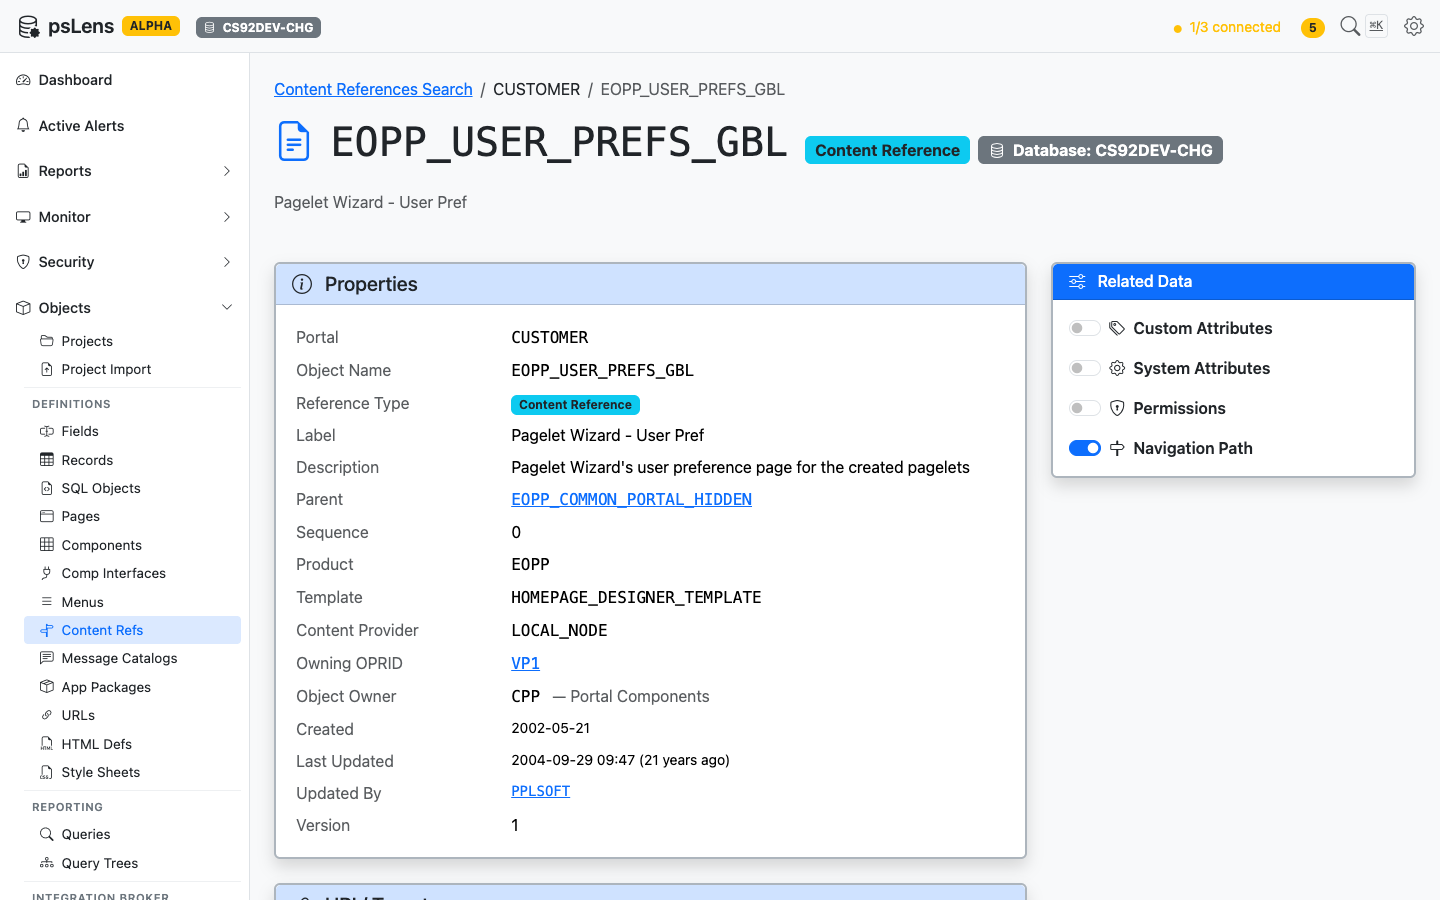This screenshot has height=900, width=1440.
Task: Click the Project Import file icon
Action: click(47, 369)
